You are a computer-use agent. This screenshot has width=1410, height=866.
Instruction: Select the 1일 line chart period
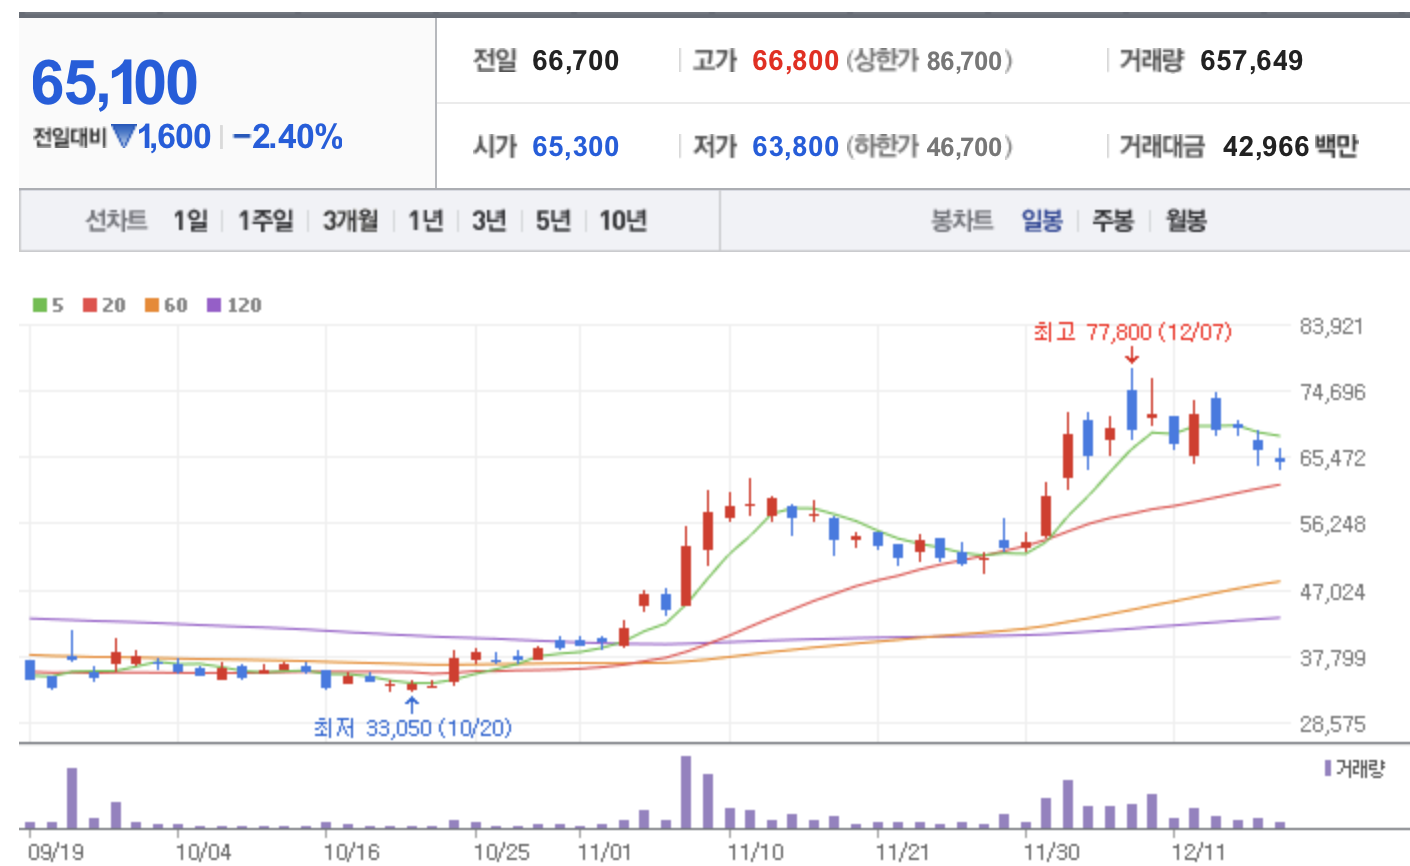click(x=190, y=220)
